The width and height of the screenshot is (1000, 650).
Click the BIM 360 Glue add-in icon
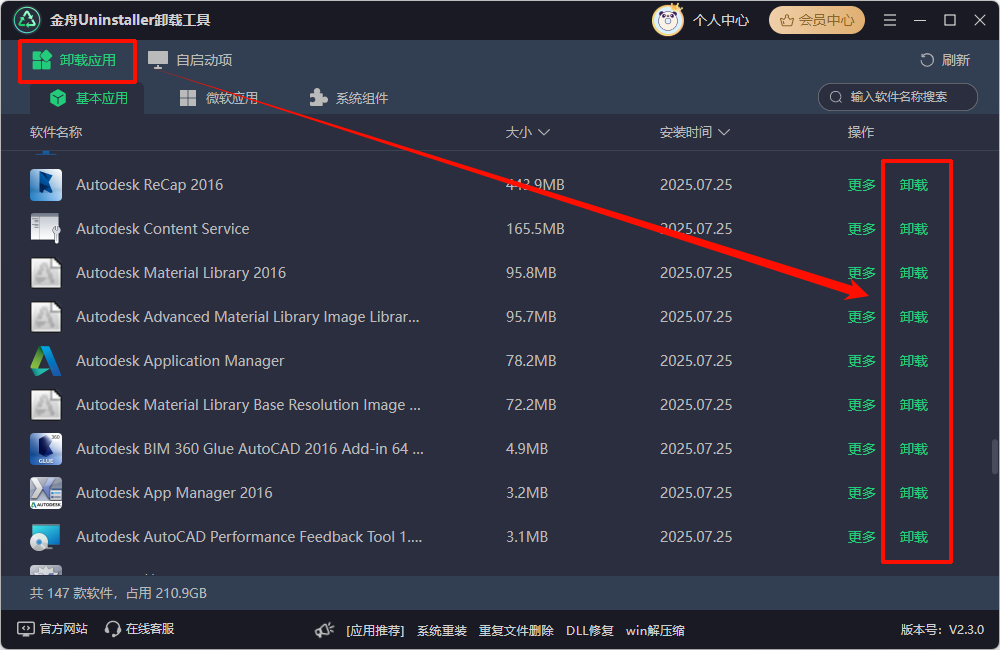tap(46, 449)
